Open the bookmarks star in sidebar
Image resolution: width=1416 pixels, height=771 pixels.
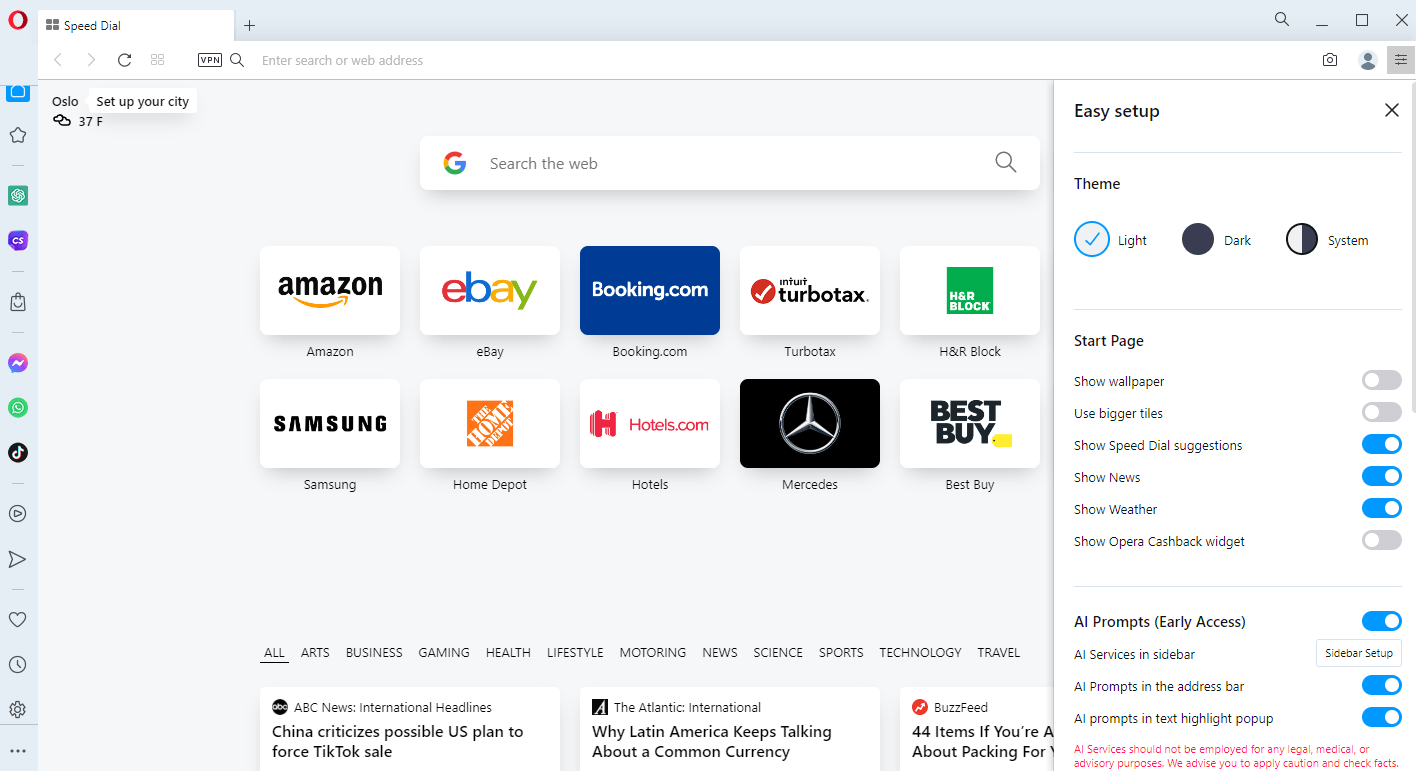click(x=18, y=135)
